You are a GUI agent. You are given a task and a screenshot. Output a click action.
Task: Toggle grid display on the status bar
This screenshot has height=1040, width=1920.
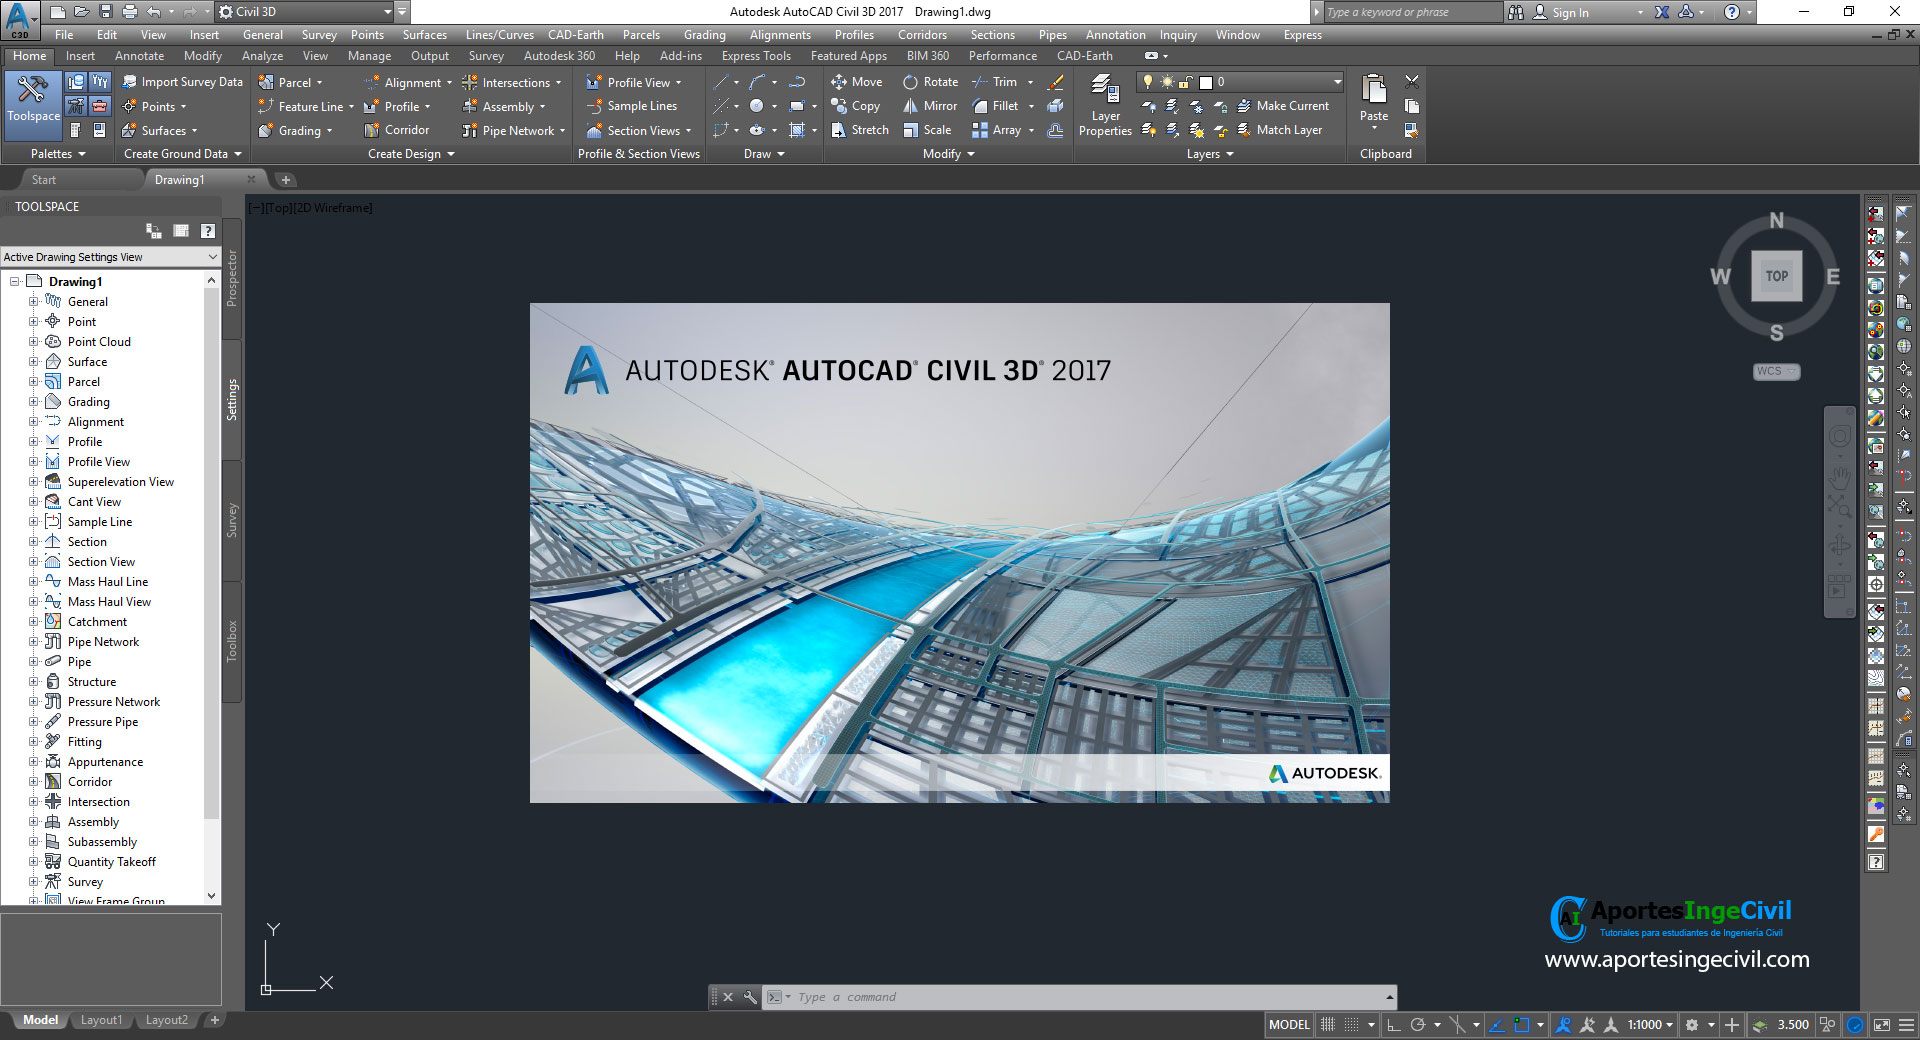pyautogui.click(x=1329, y=1024)
